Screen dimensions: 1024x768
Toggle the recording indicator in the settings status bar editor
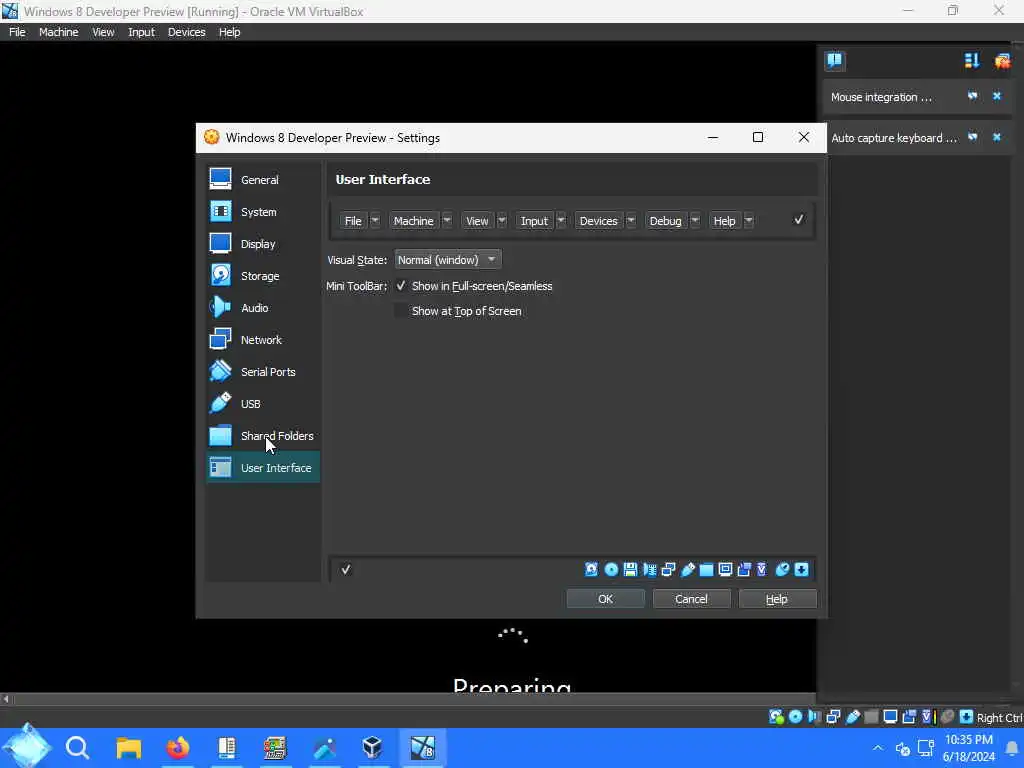(744, 569)
